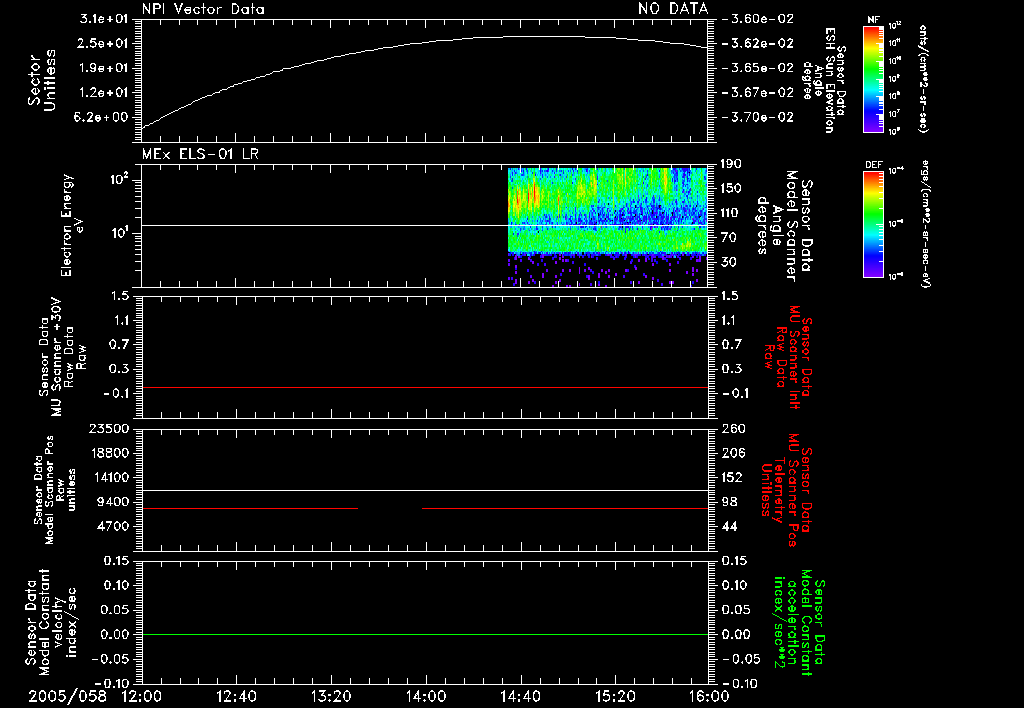Click the -3.67e-02 elevation axis value

click(758, 93)
